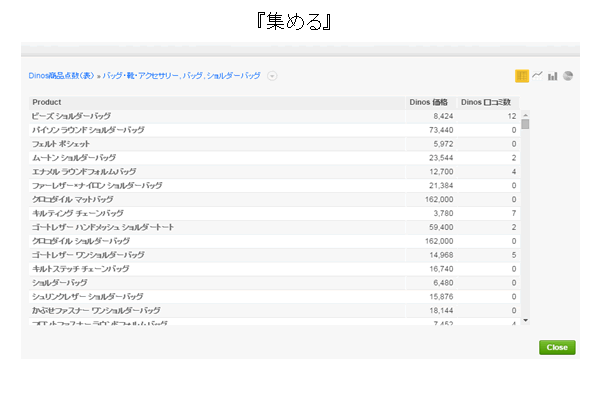Sort by Dinos 口コミ数 column header
Image resolution: width=600 pixels, height=400 pixels.
coord(486,102)
